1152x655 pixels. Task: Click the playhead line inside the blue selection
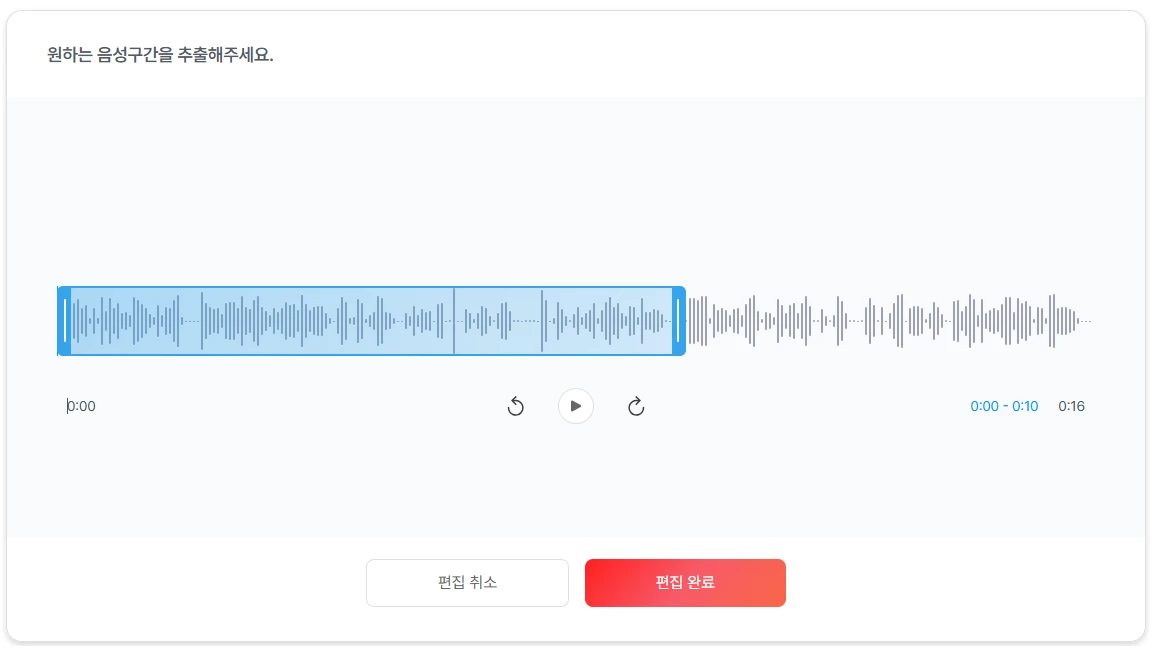pyautogui.click(x=454, y=321)
